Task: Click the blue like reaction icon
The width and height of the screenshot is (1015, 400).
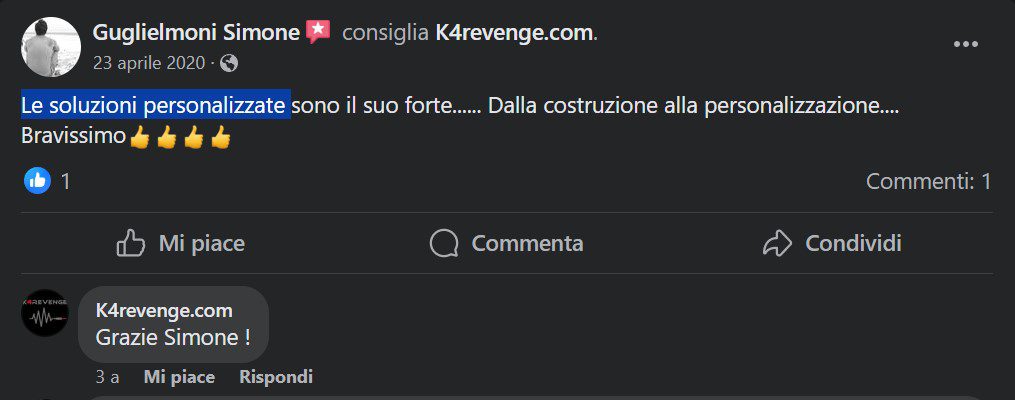Action: pyautogui.click(x=37, y=181)
